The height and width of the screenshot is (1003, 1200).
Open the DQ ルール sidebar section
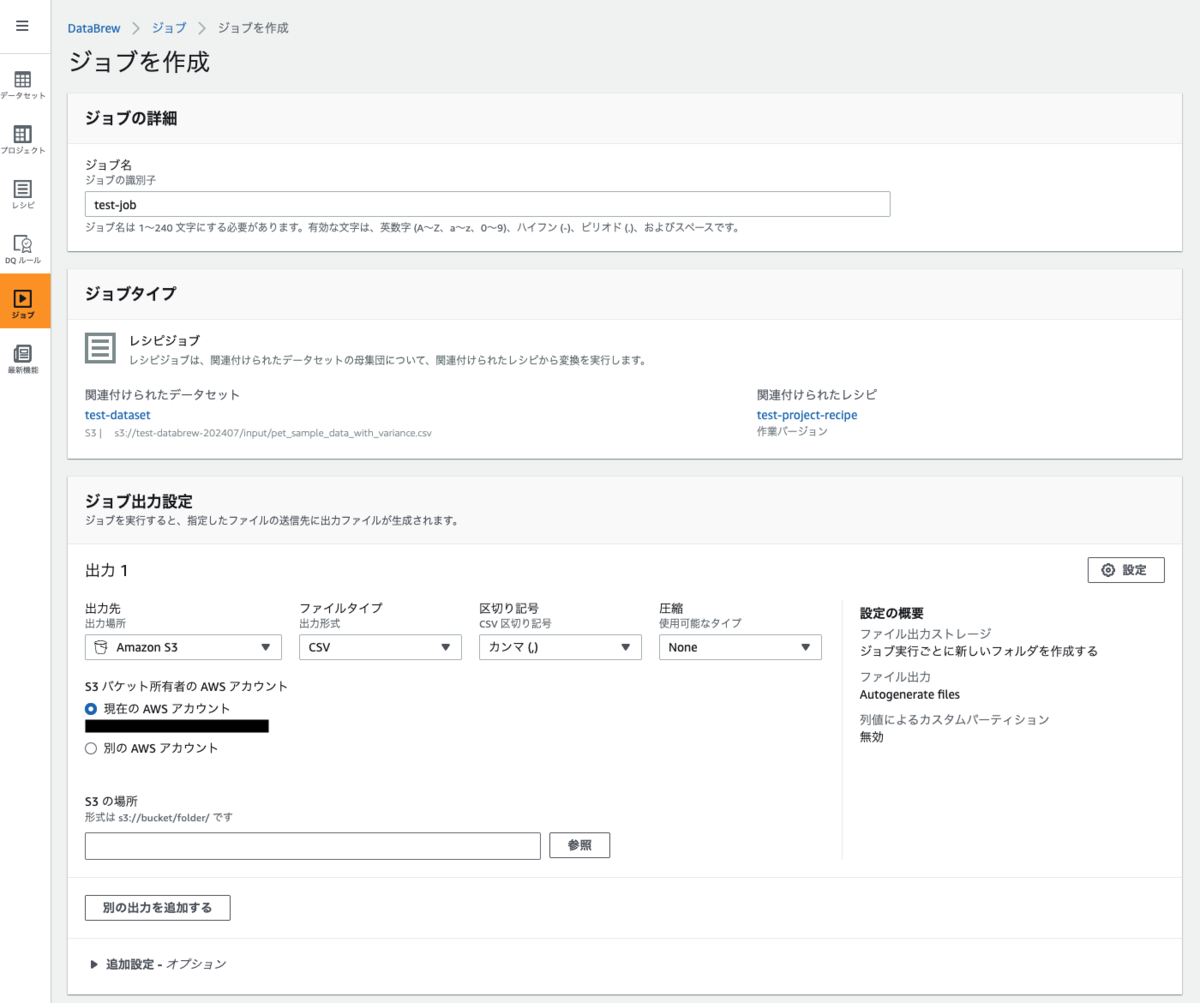(x=22, y=249)
